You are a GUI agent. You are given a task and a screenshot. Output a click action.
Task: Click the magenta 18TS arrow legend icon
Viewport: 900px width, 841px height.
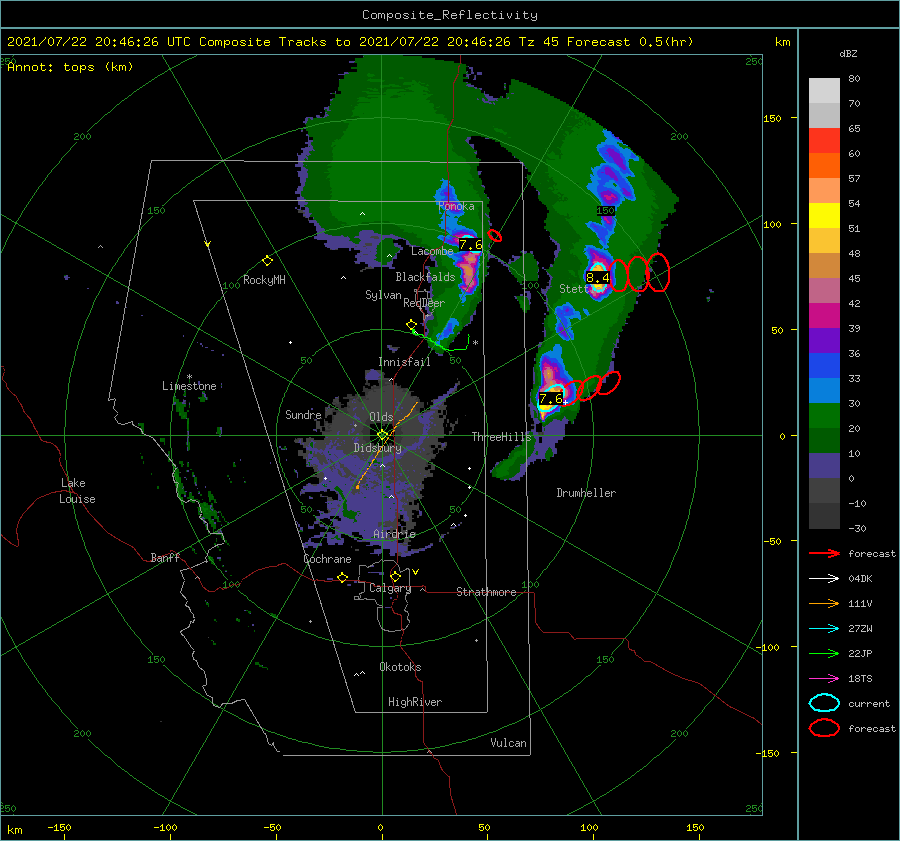(824, 679)
